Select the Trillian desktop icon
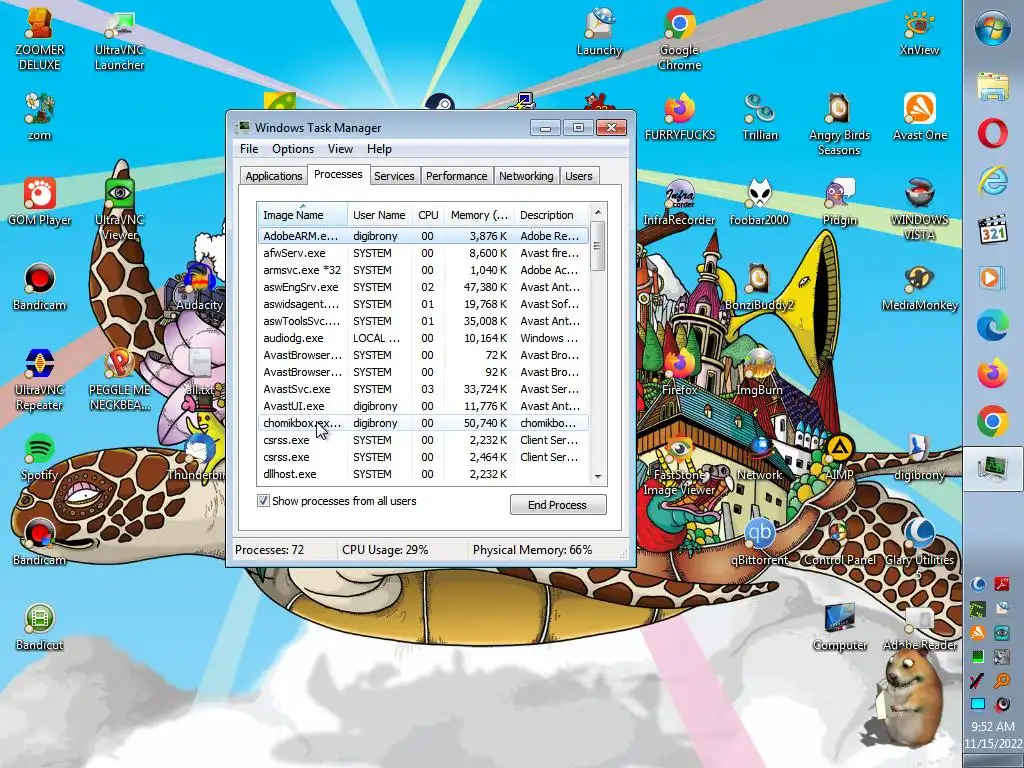Screen dimensions: 1024x768 point(760,116)
